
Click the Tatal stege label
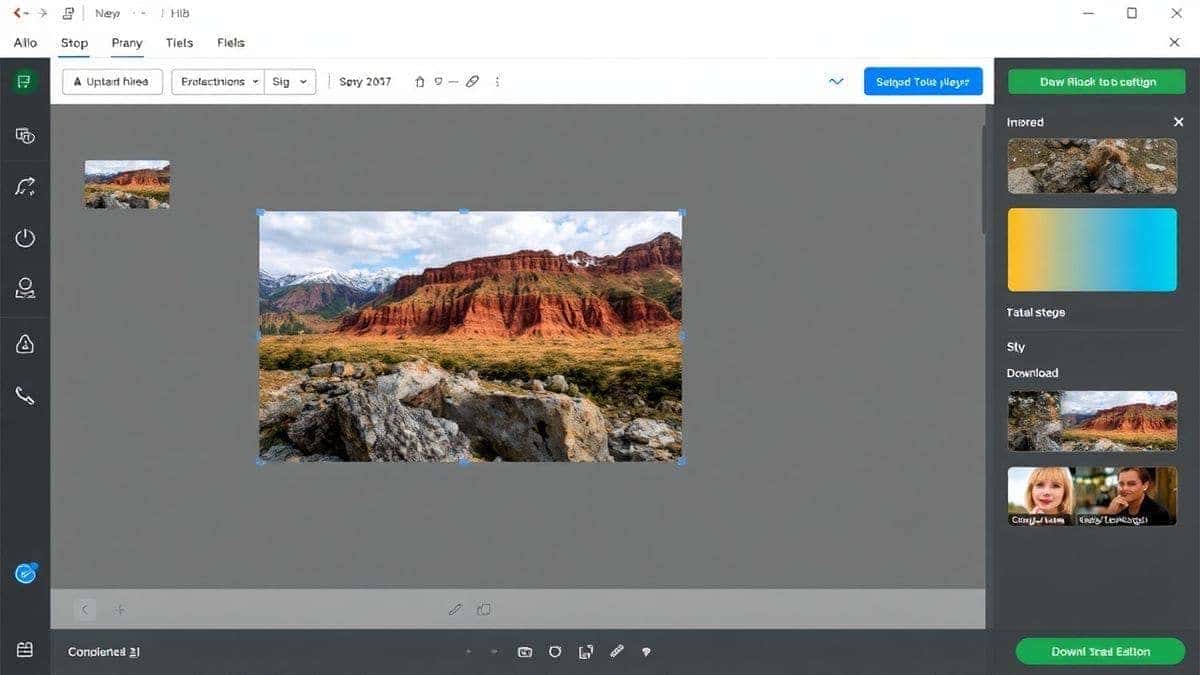(x=1035, y=313)
